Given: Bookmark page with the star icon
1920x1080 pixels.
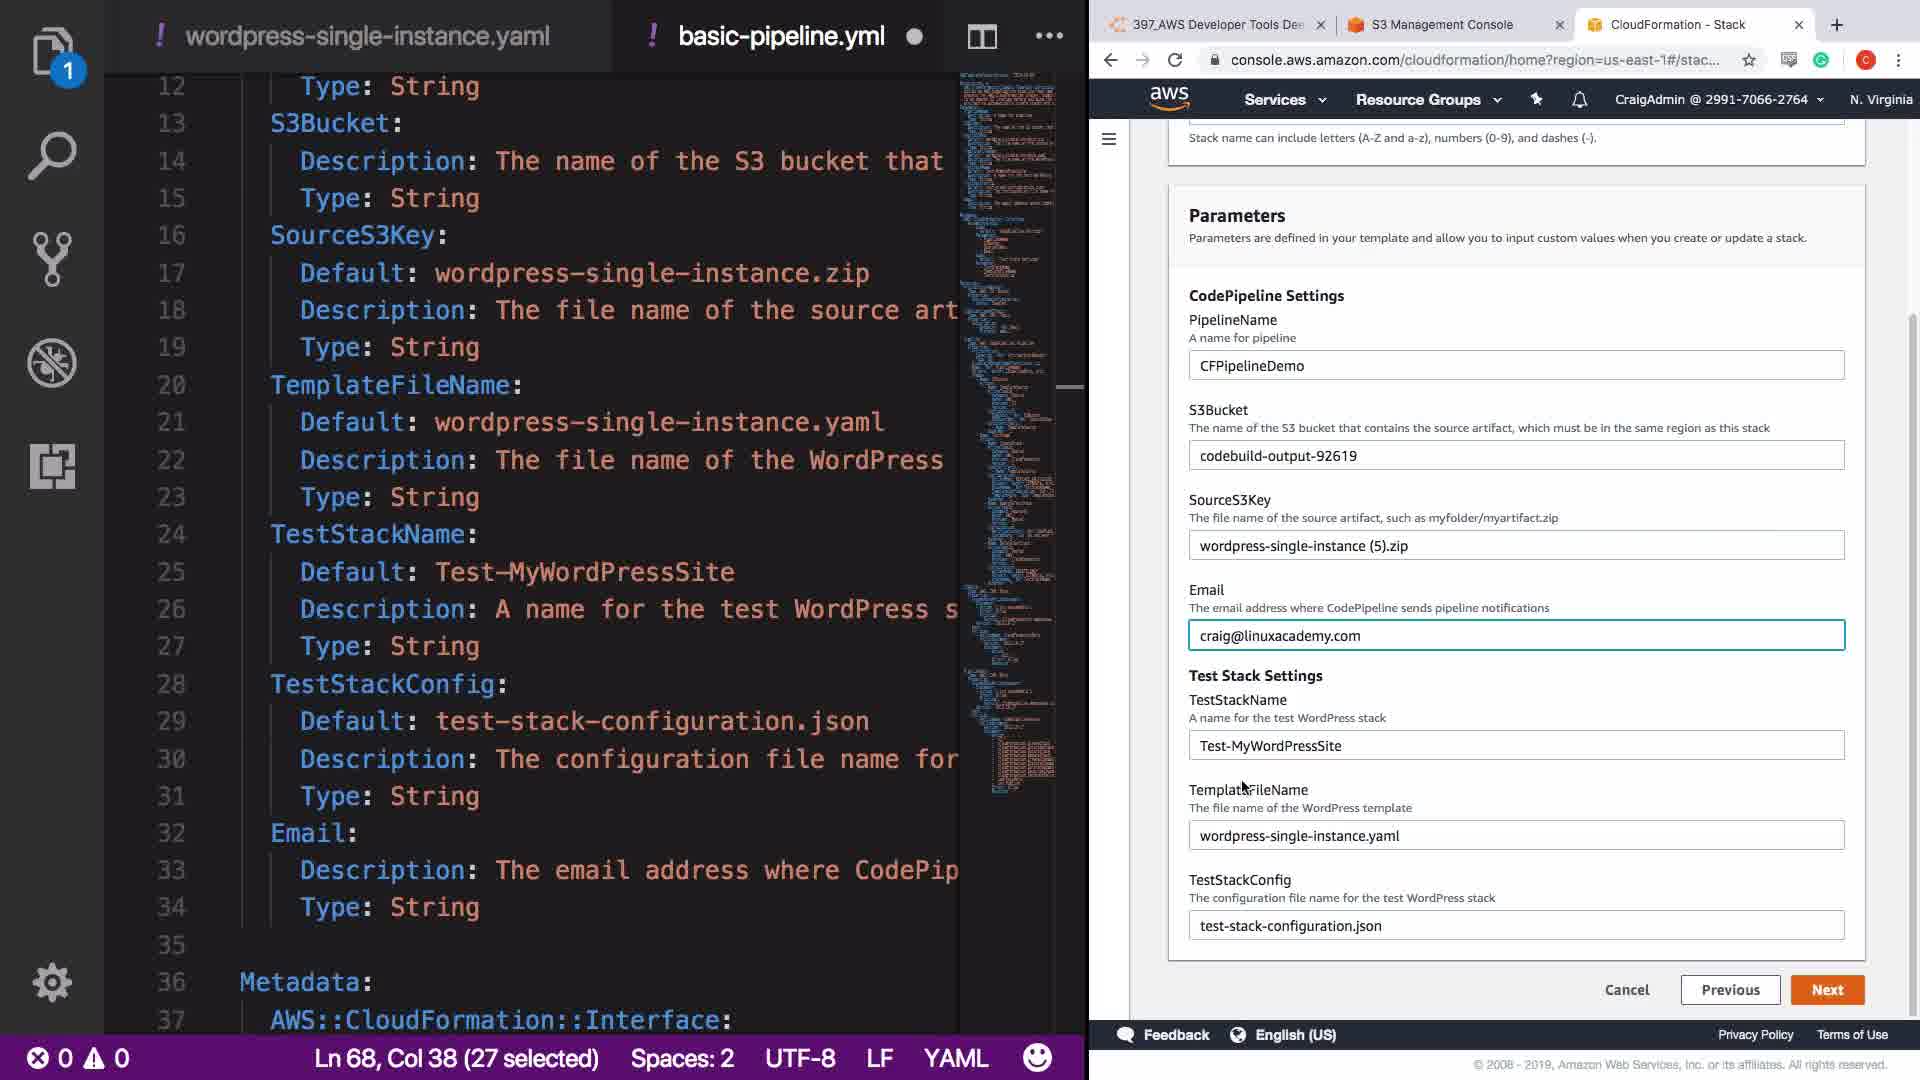Looking at the screenshot, I should [1748, 60].
